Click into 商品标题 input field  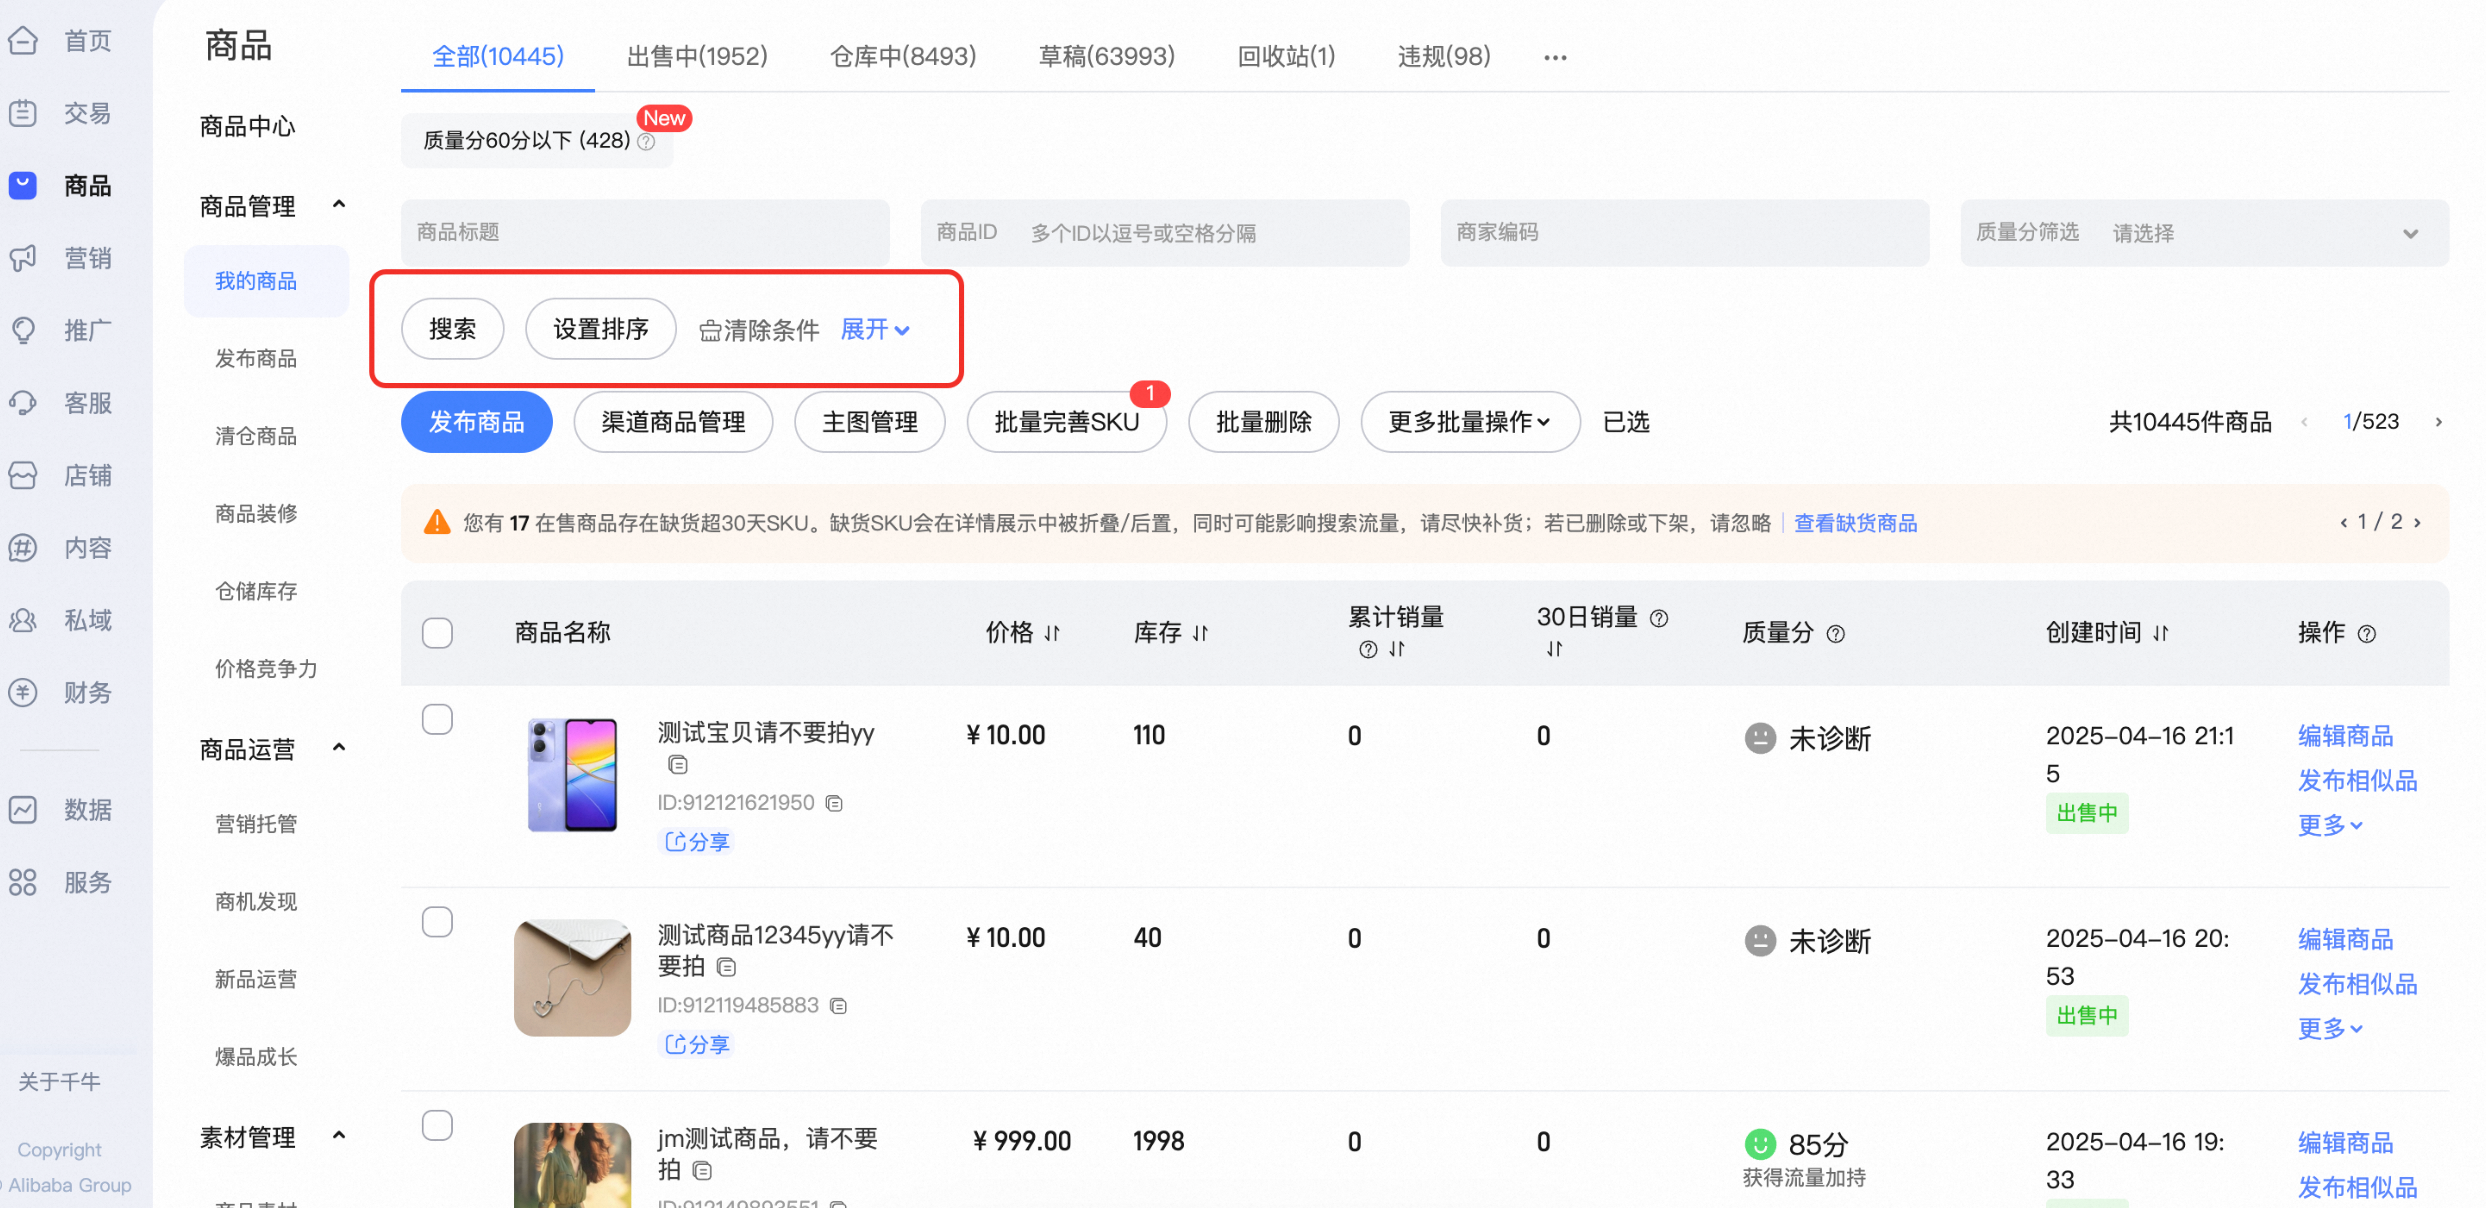(x=645, y=233)
